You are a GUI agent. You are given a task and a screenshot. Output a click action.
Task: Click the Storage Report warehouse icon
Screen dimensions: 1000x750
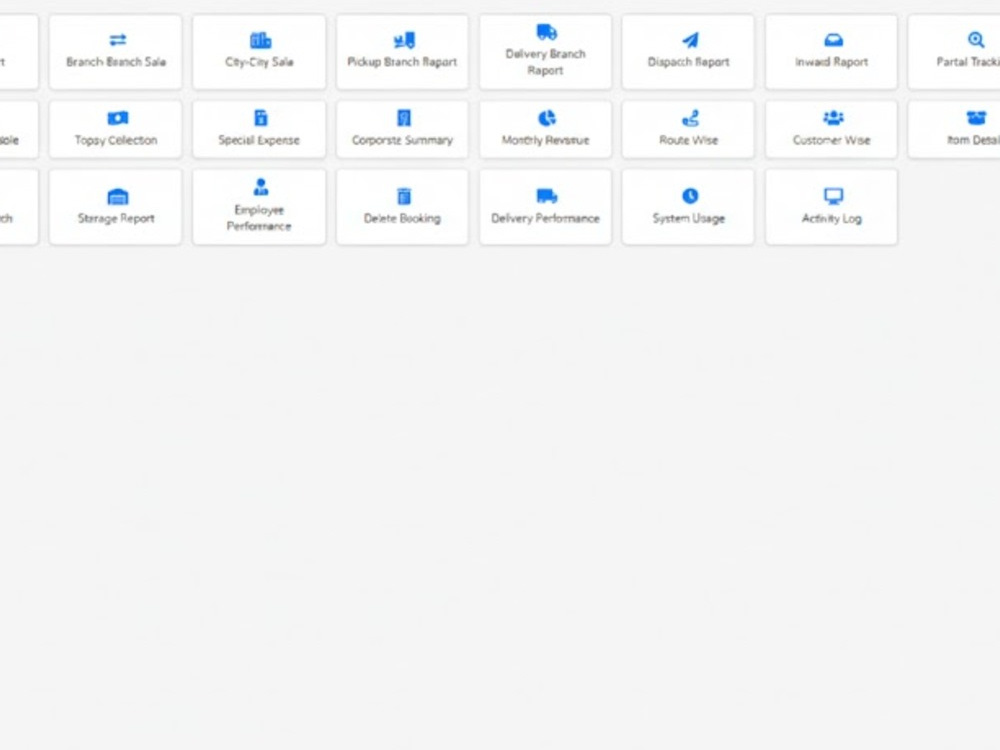117,196
